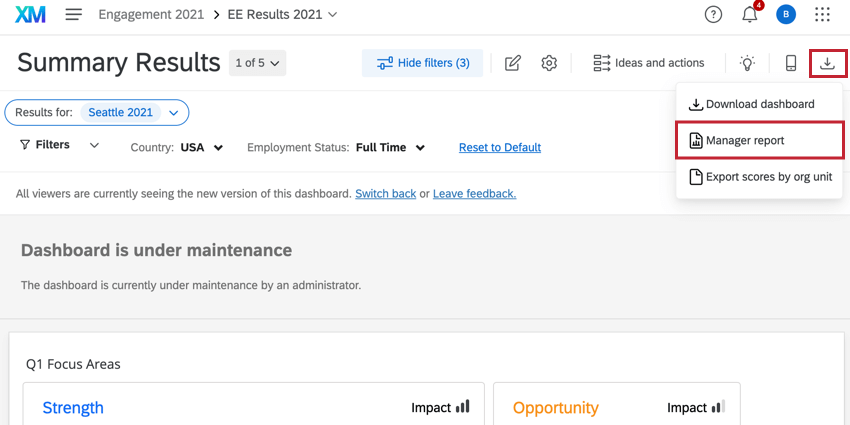Click the lightbulb insights icon

tap(747, 63)
